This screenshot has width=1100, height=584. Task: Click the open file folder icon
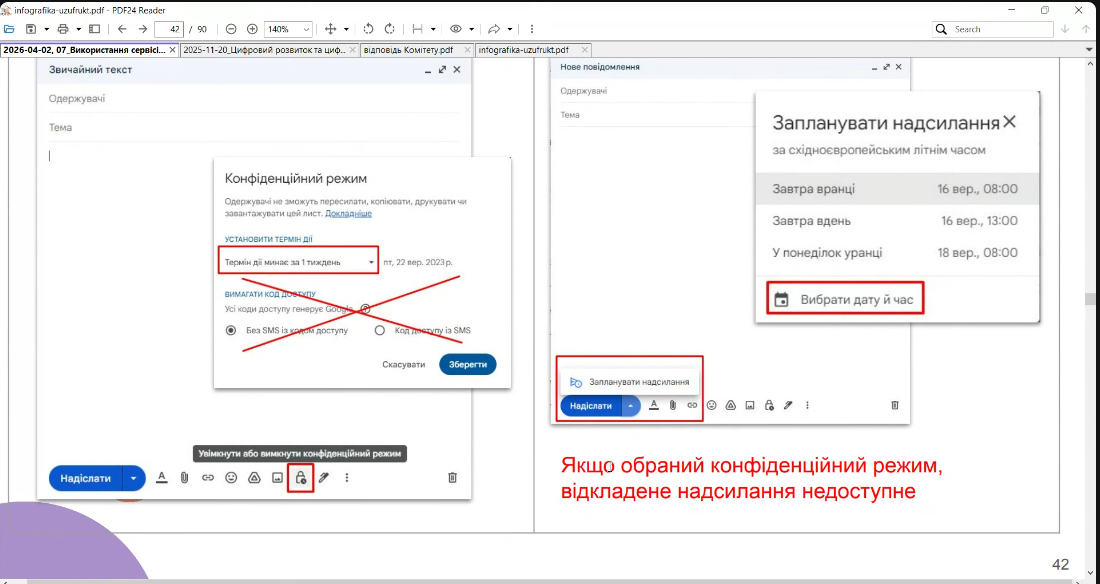coord(11,29)
